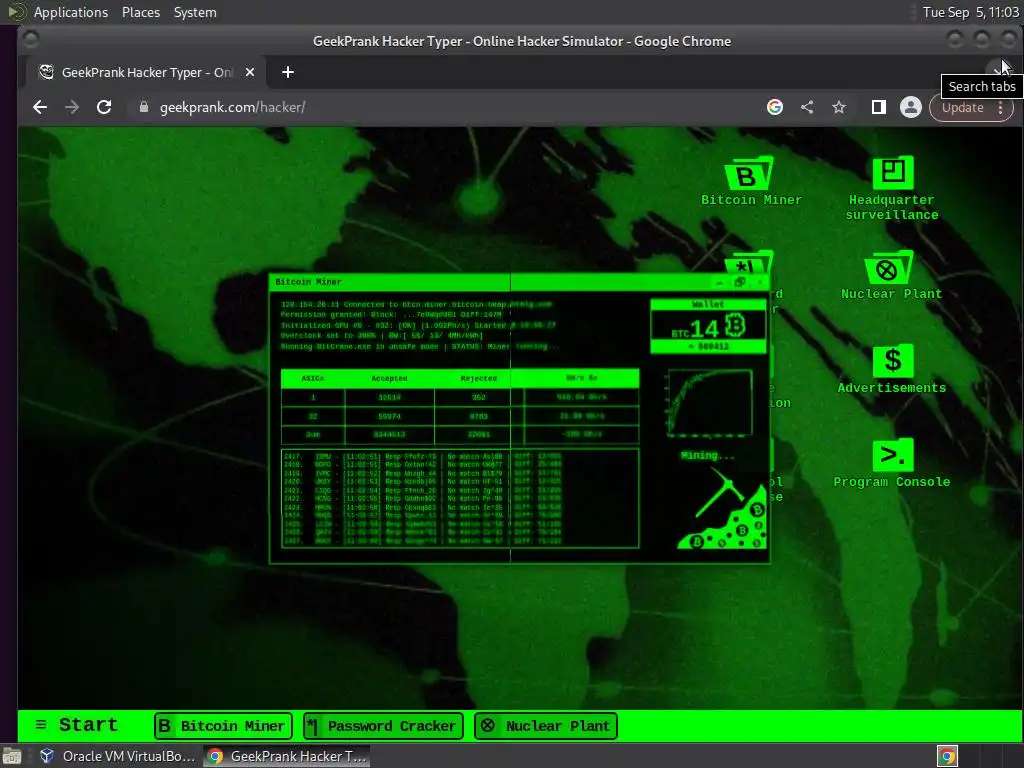Select Bitcoin Miner in the green taskbar
Screen dimensions: 1024x768
[x=223, y=726]
